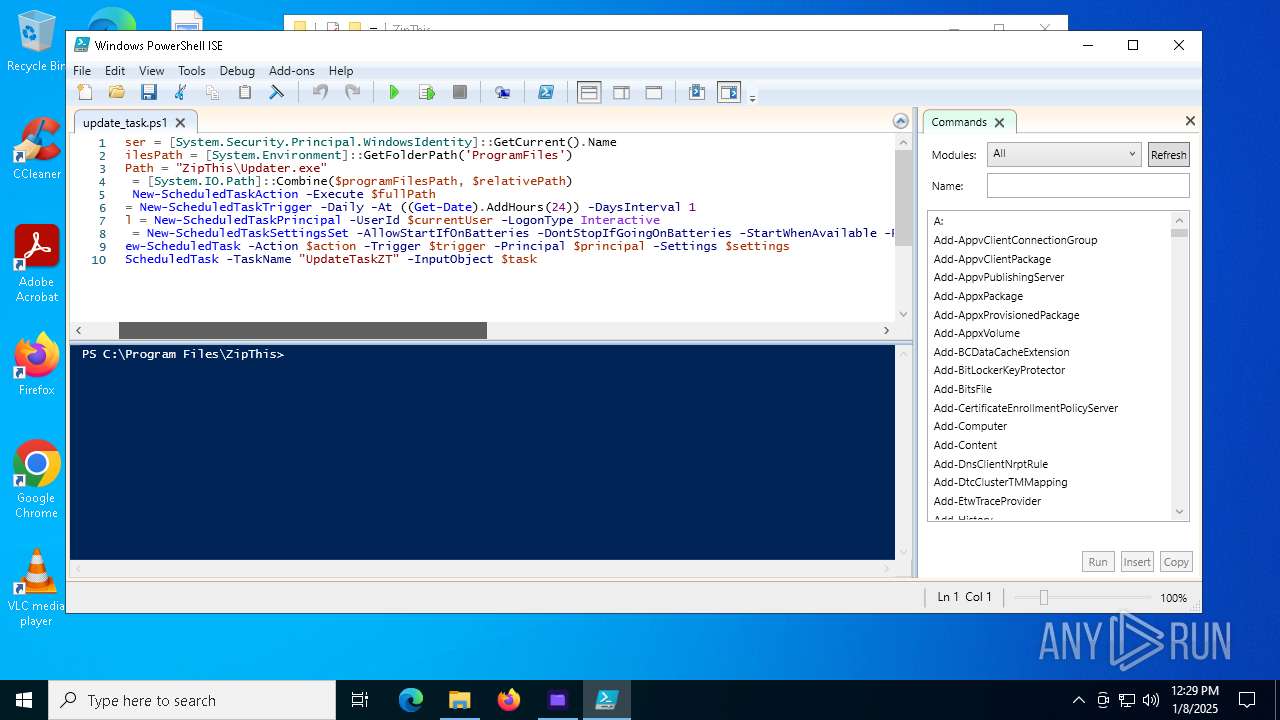Undo the last edit
This screenshot has width=1280, height=720.
pyautogui.click(x=320, y=92)
